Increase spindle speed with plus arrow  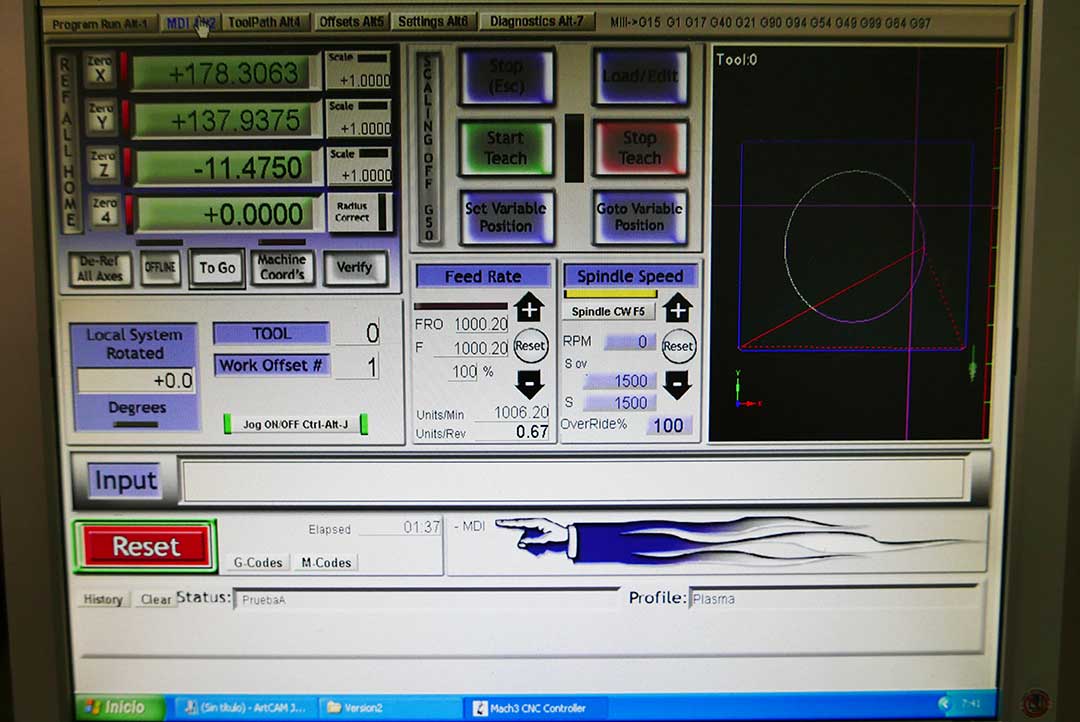(678, 309)
